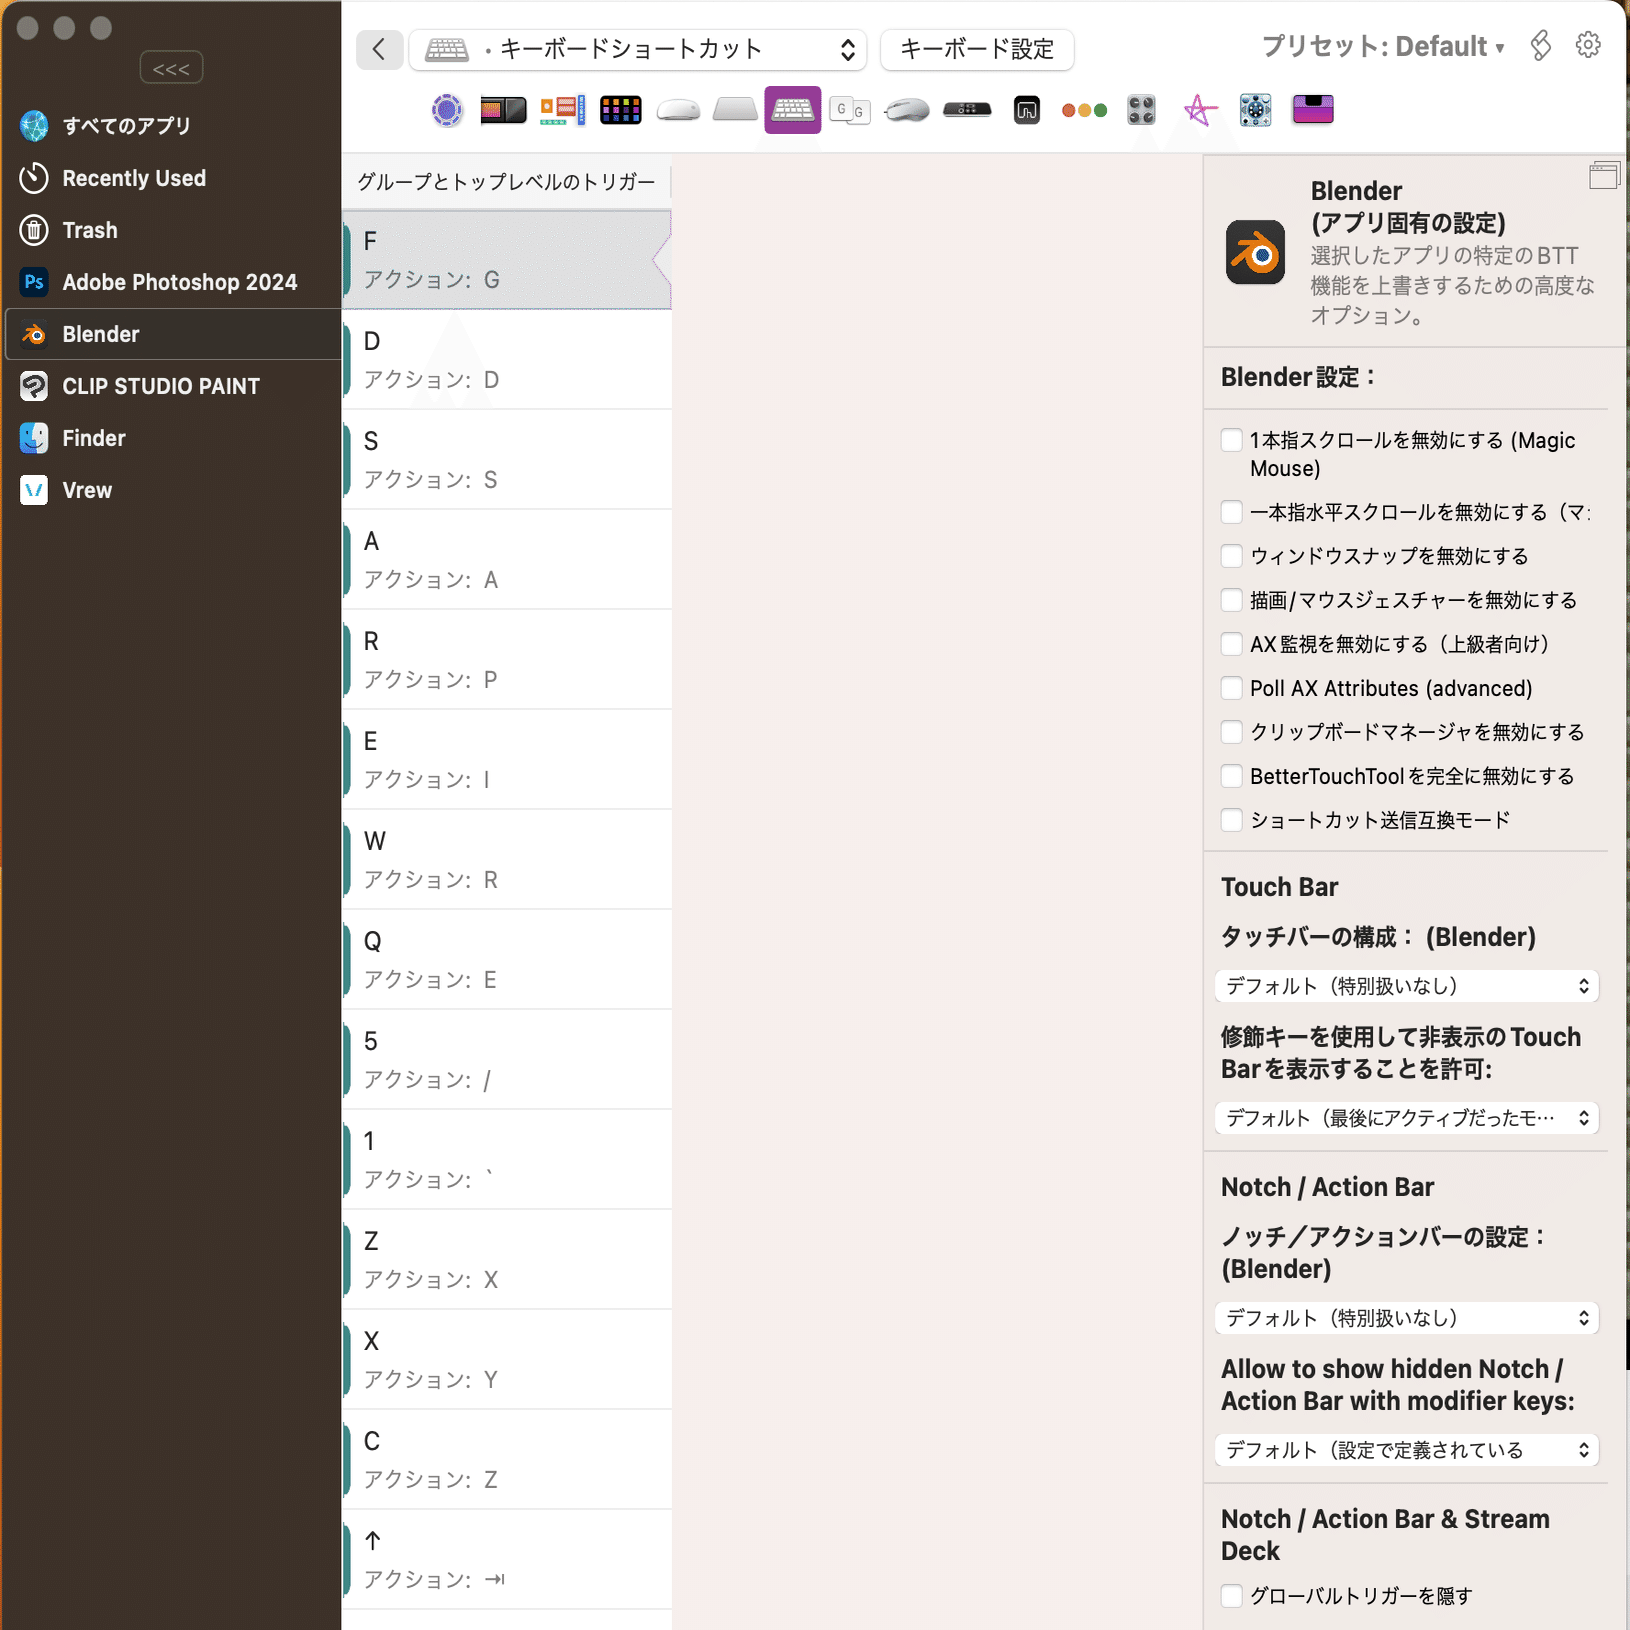Choose the purple and pink window icon
Viewport: 1630px width, 1630px height.
1313,110
